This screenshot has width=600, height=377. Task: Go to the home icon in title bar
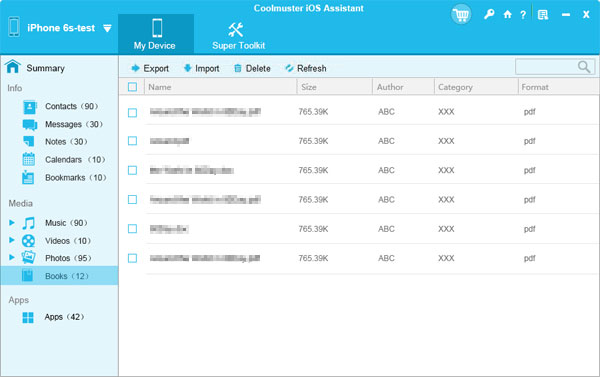click(x=507, y=15)
